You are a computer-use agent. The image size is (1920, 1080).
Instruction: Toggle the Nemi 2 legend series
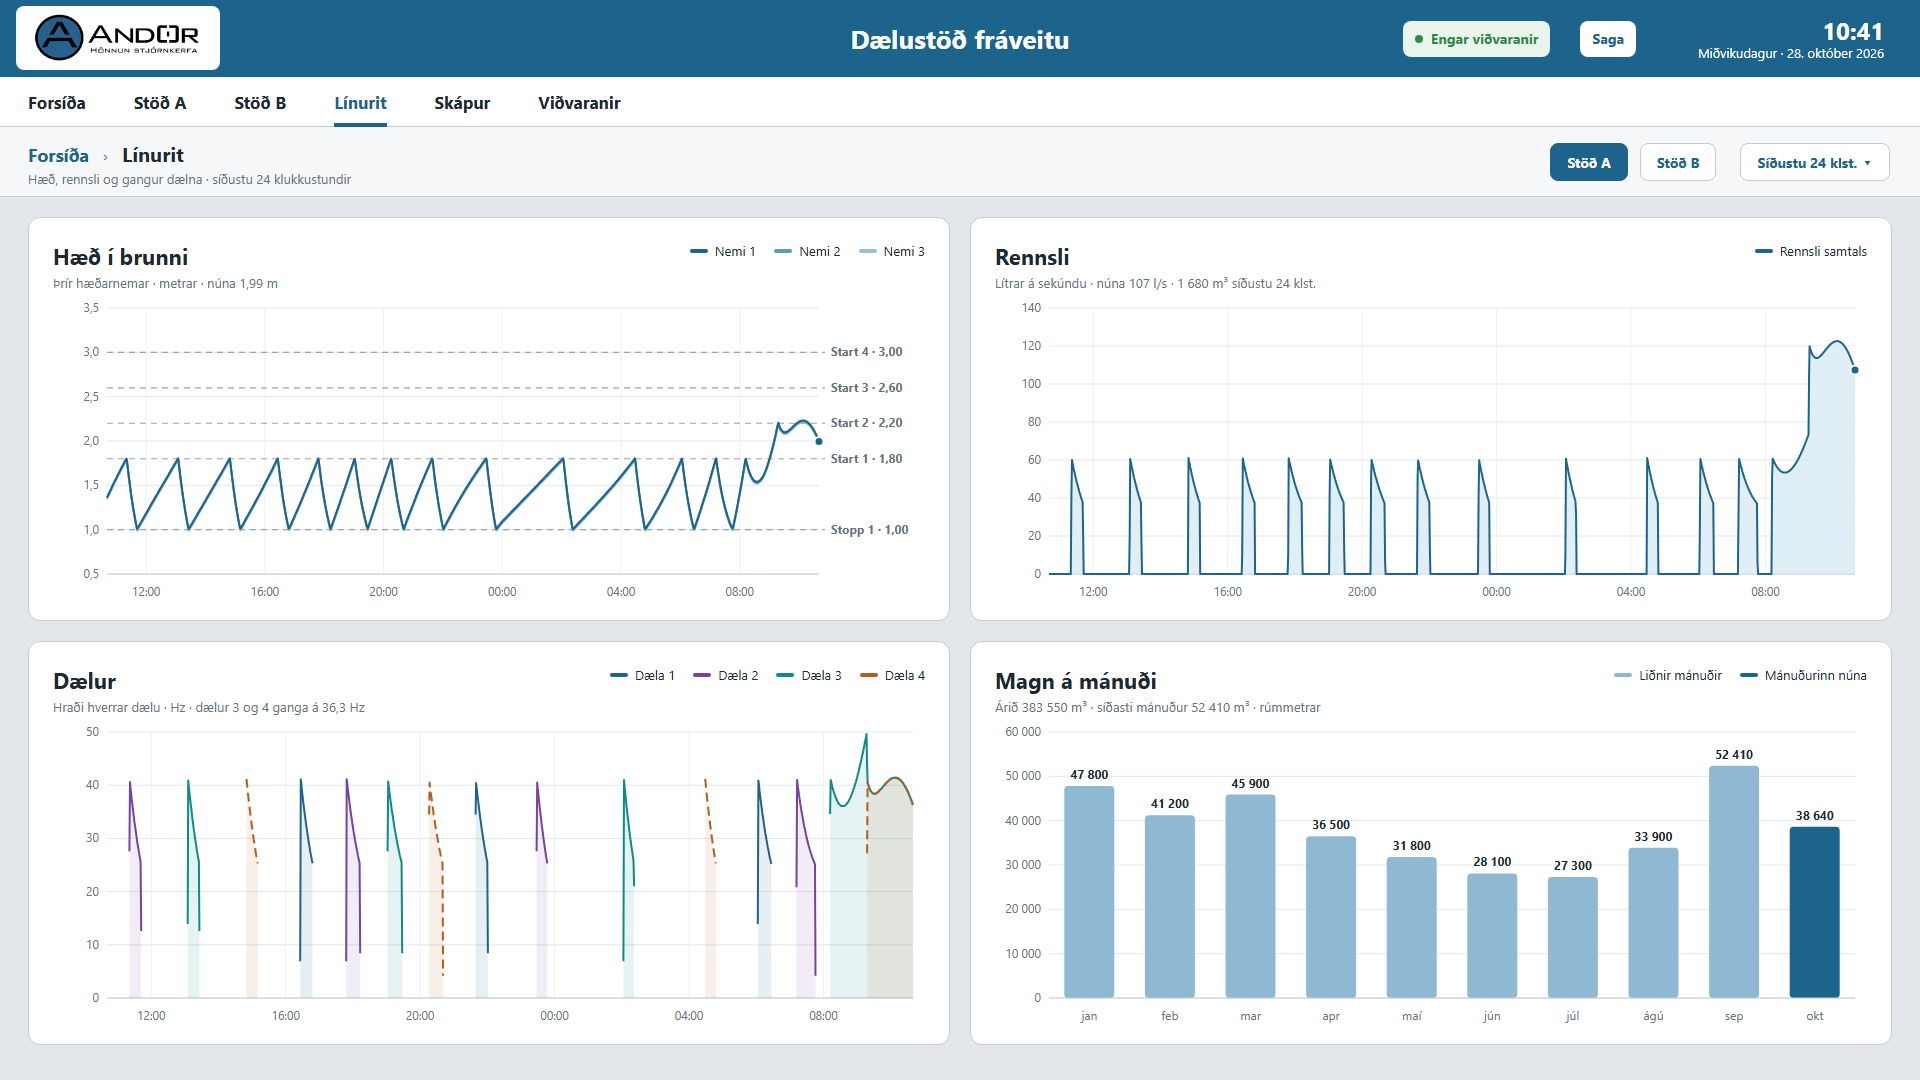tap(807, 251)
